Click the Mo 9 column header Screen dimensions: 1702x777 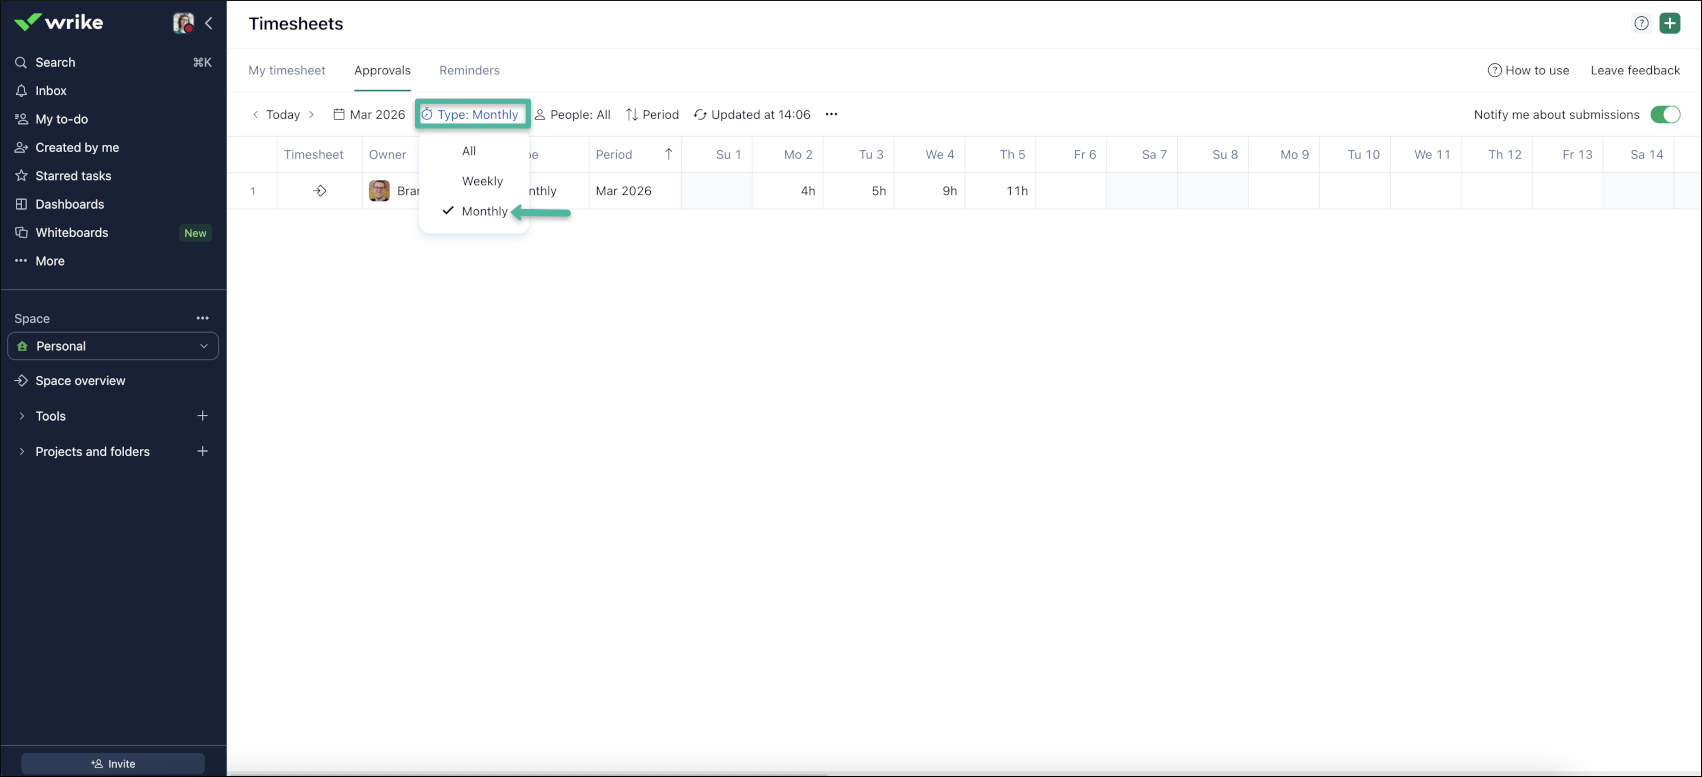1284,155
